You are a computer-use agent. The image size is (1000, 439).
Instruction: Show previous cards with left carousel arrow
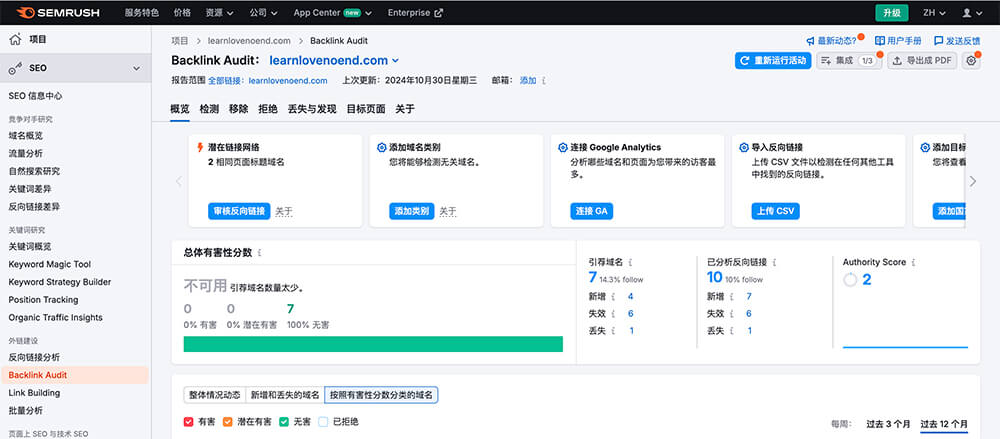coord(179,181)
